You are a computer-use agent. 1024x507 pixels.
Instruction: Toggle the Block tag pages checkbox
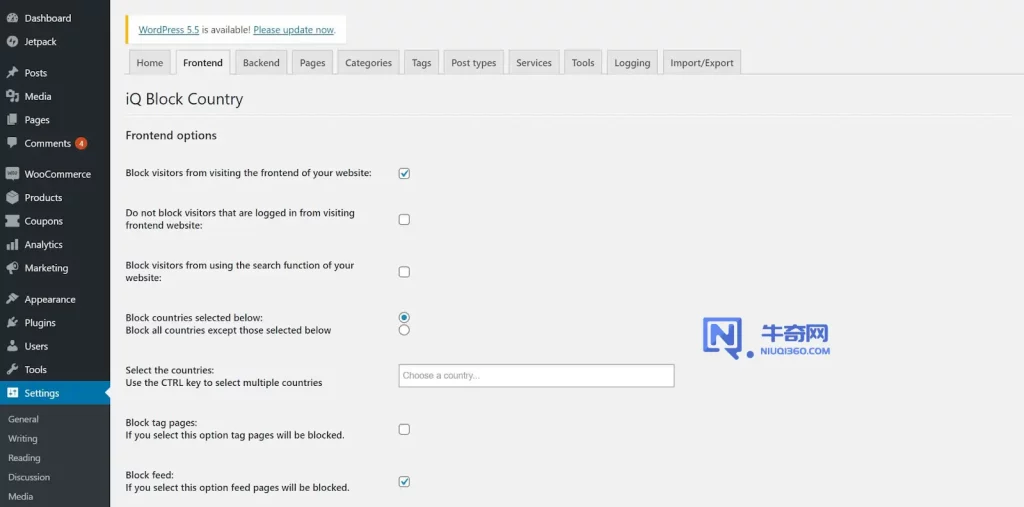pyautogui.click(x=404, y=429)
